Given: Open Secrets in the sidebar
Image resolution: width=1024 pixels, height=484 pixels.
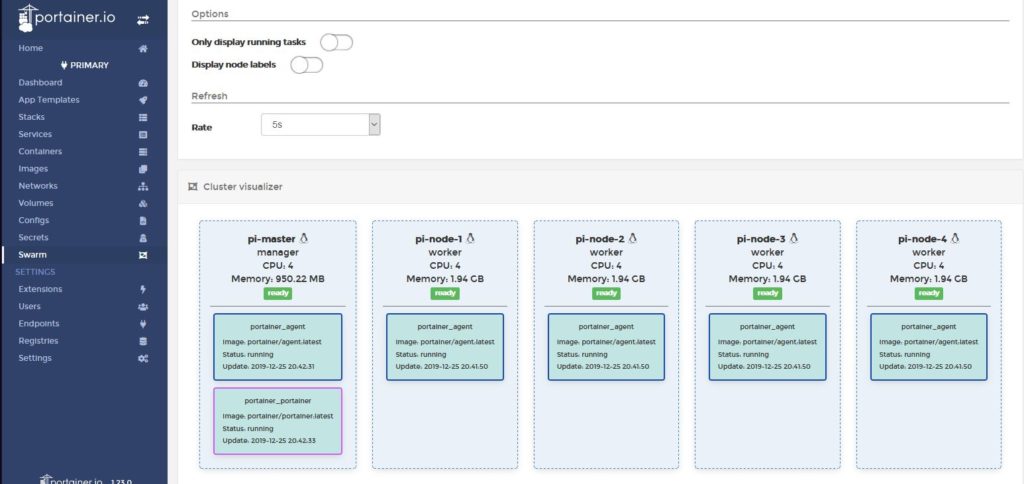Looking at the screenshot, I should pyautogui.click(x=33, y=238).
